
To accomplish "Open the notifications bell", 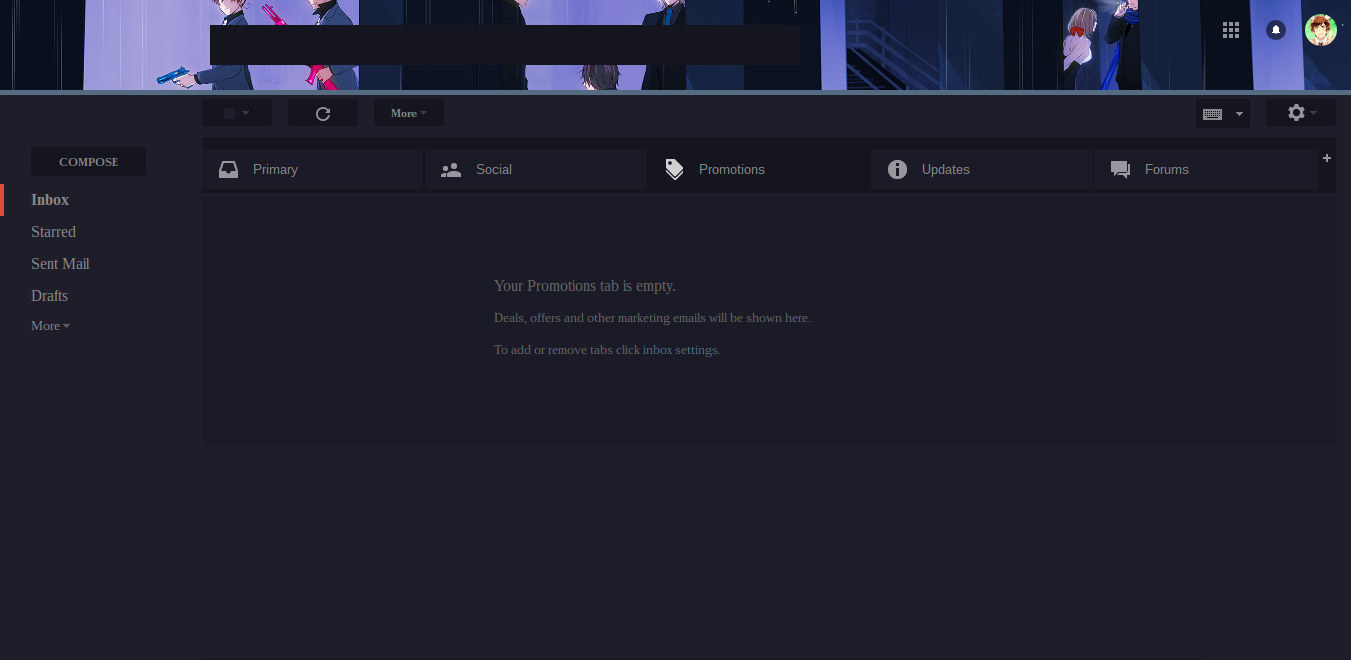I will pos(1276,30).
